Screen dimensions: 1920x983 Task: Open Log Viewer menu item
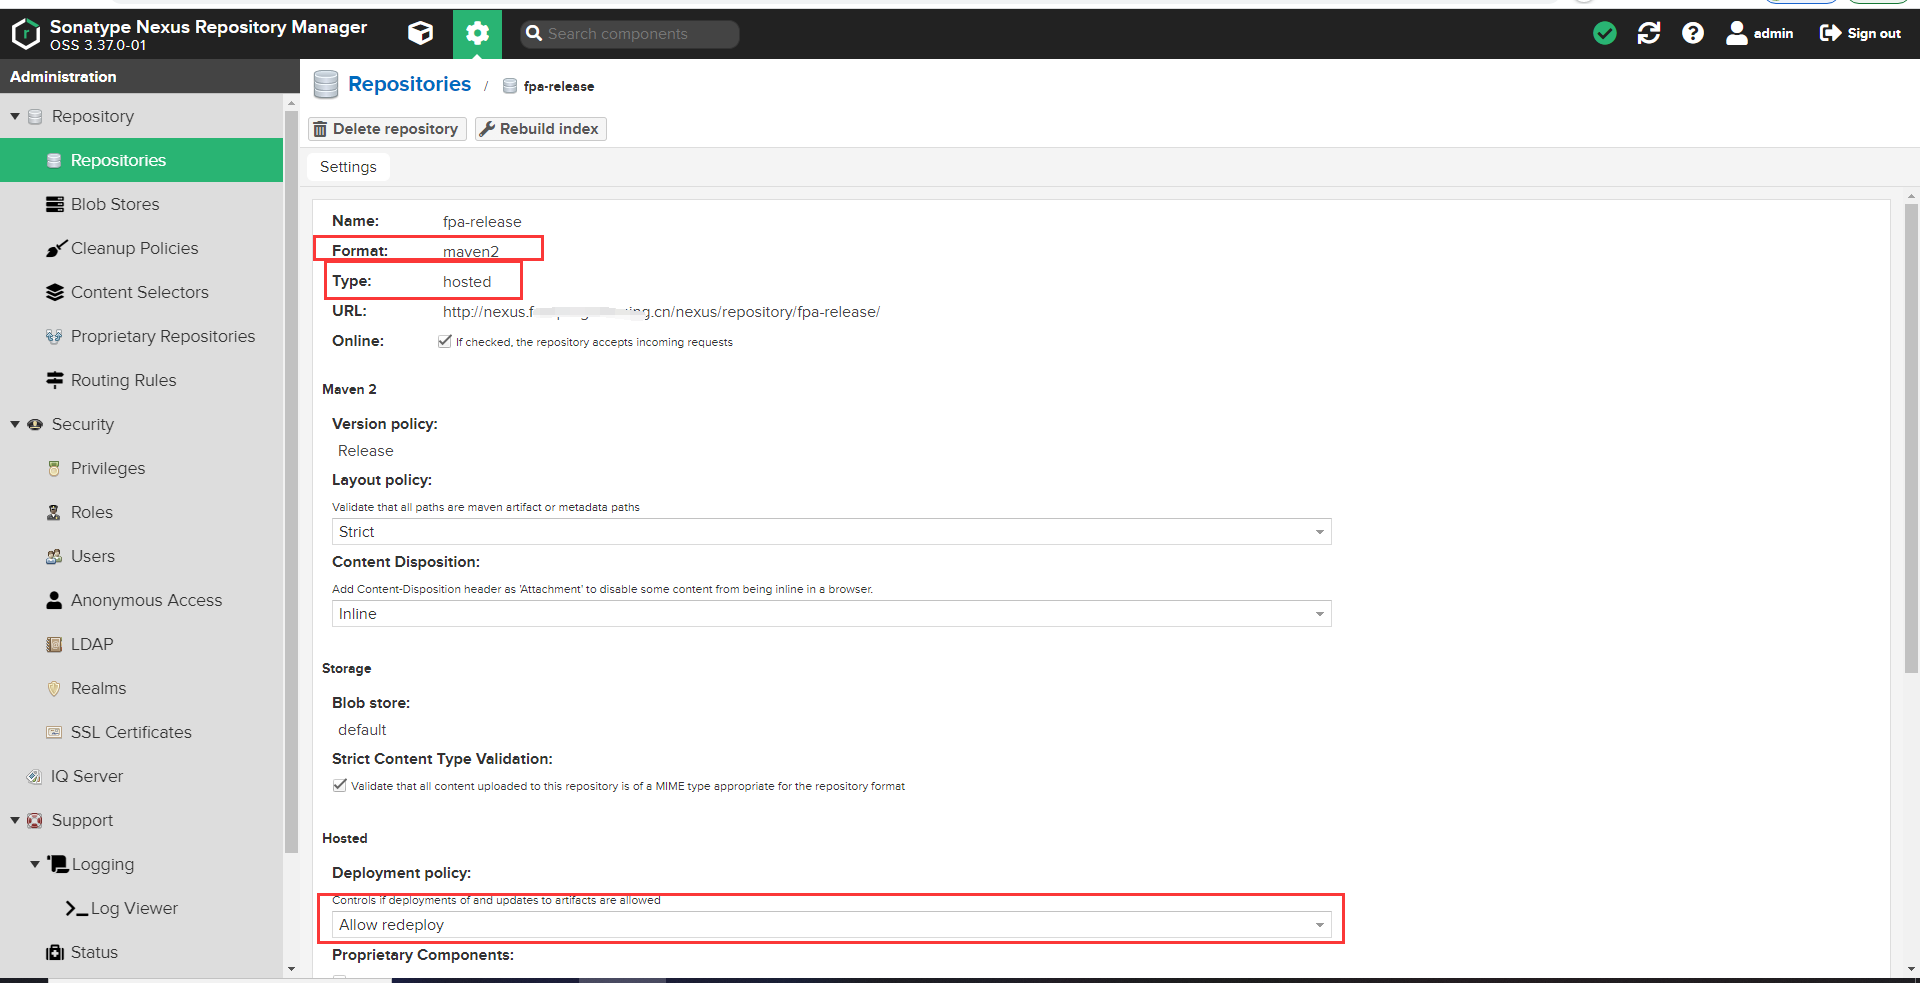(142, 908)
